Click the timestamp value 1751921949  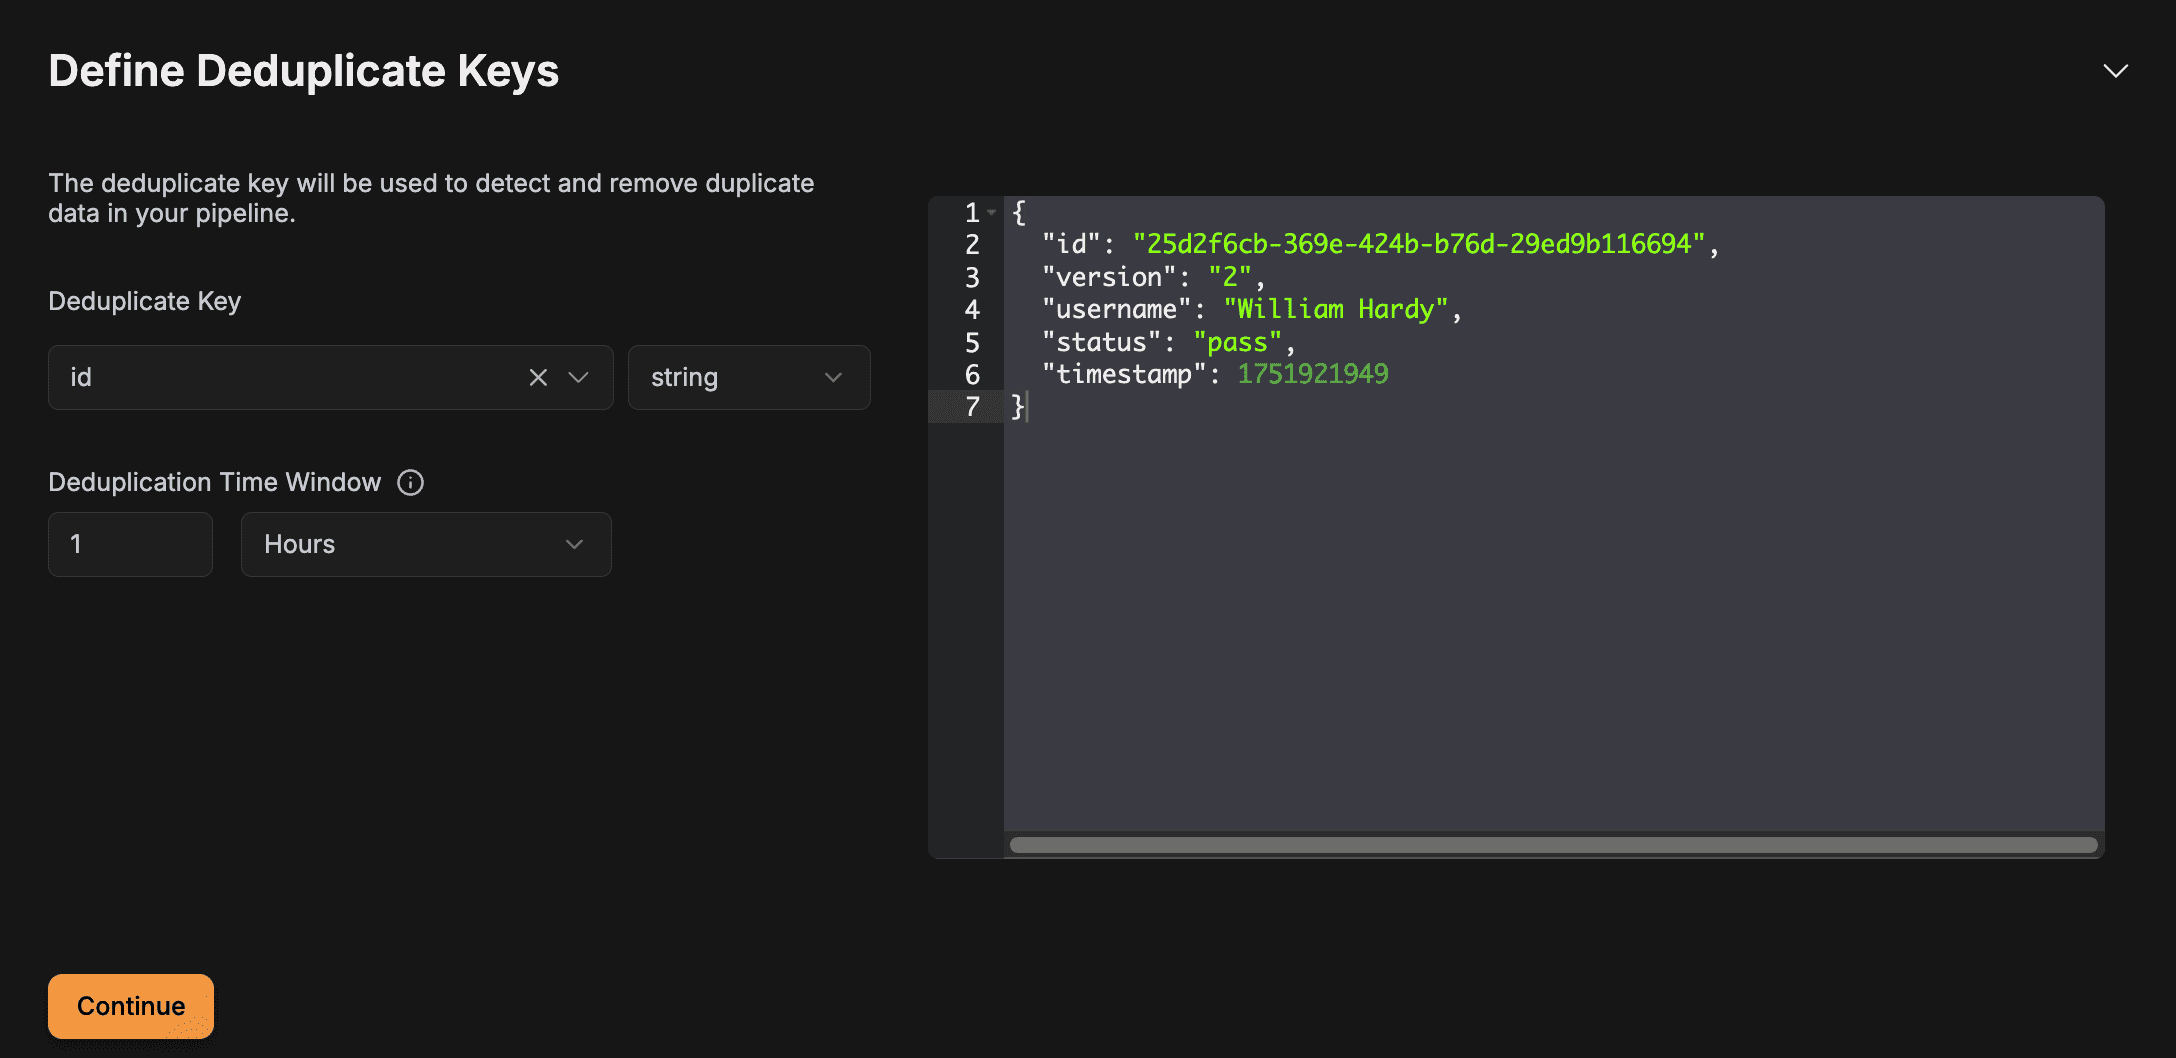click(x=1313, y=374)
